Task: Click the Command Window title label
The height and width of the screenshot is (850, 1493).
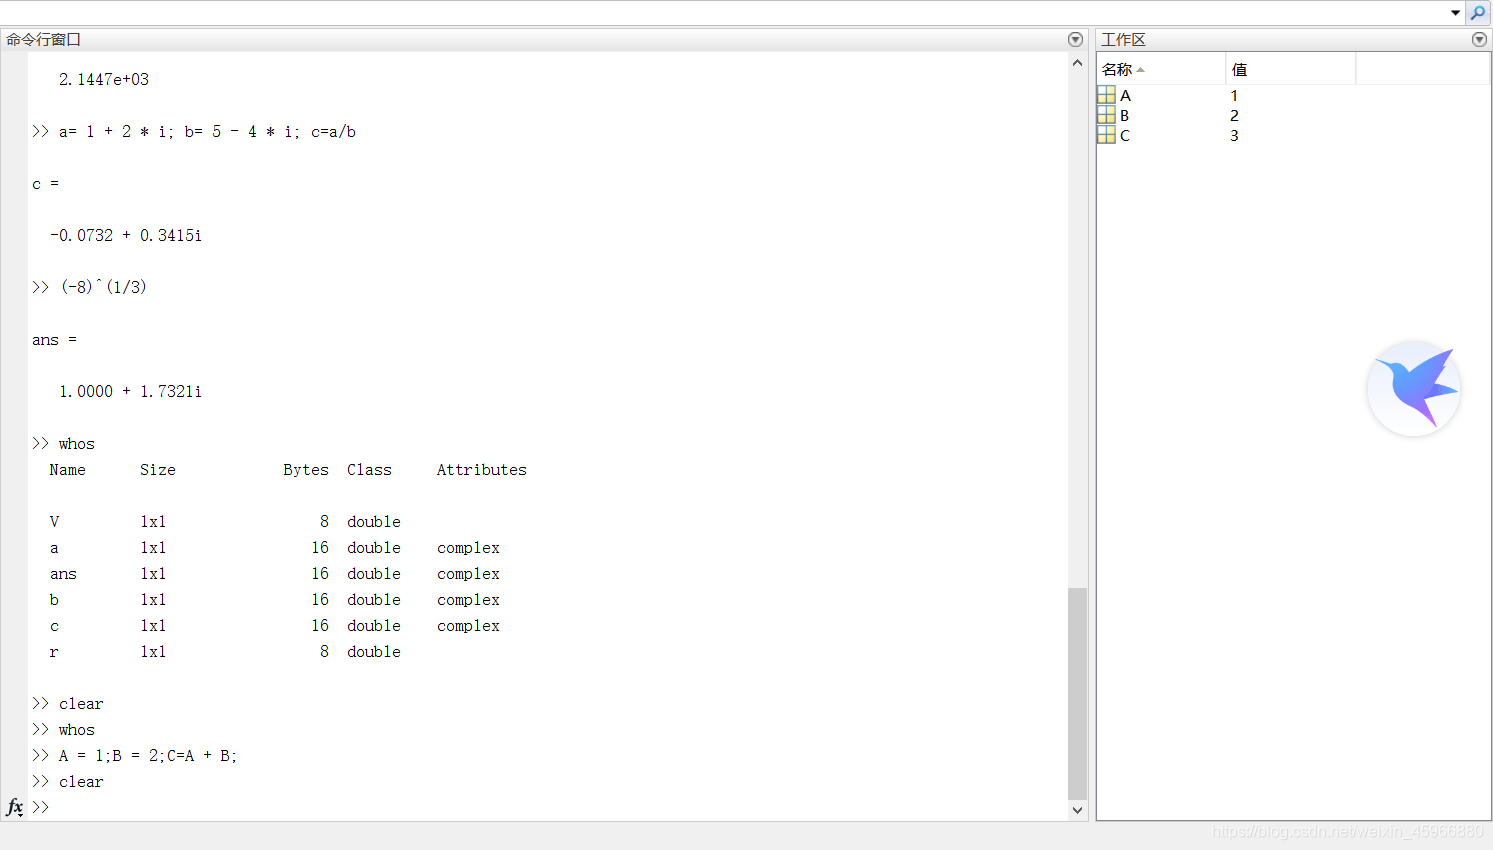Action: [43, 40]
